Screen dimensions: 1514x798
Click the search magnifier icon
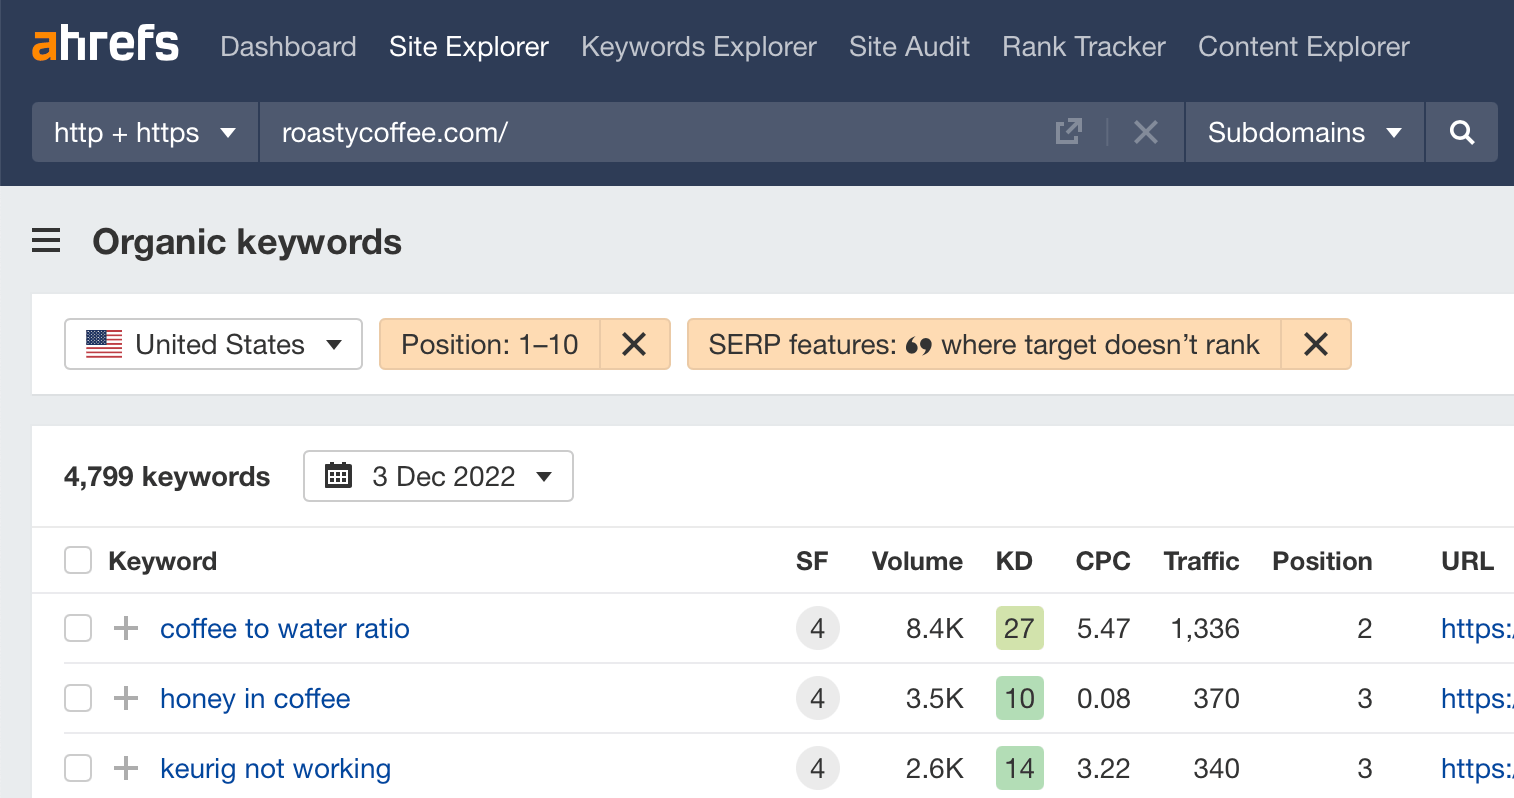tap(1461, 132)
